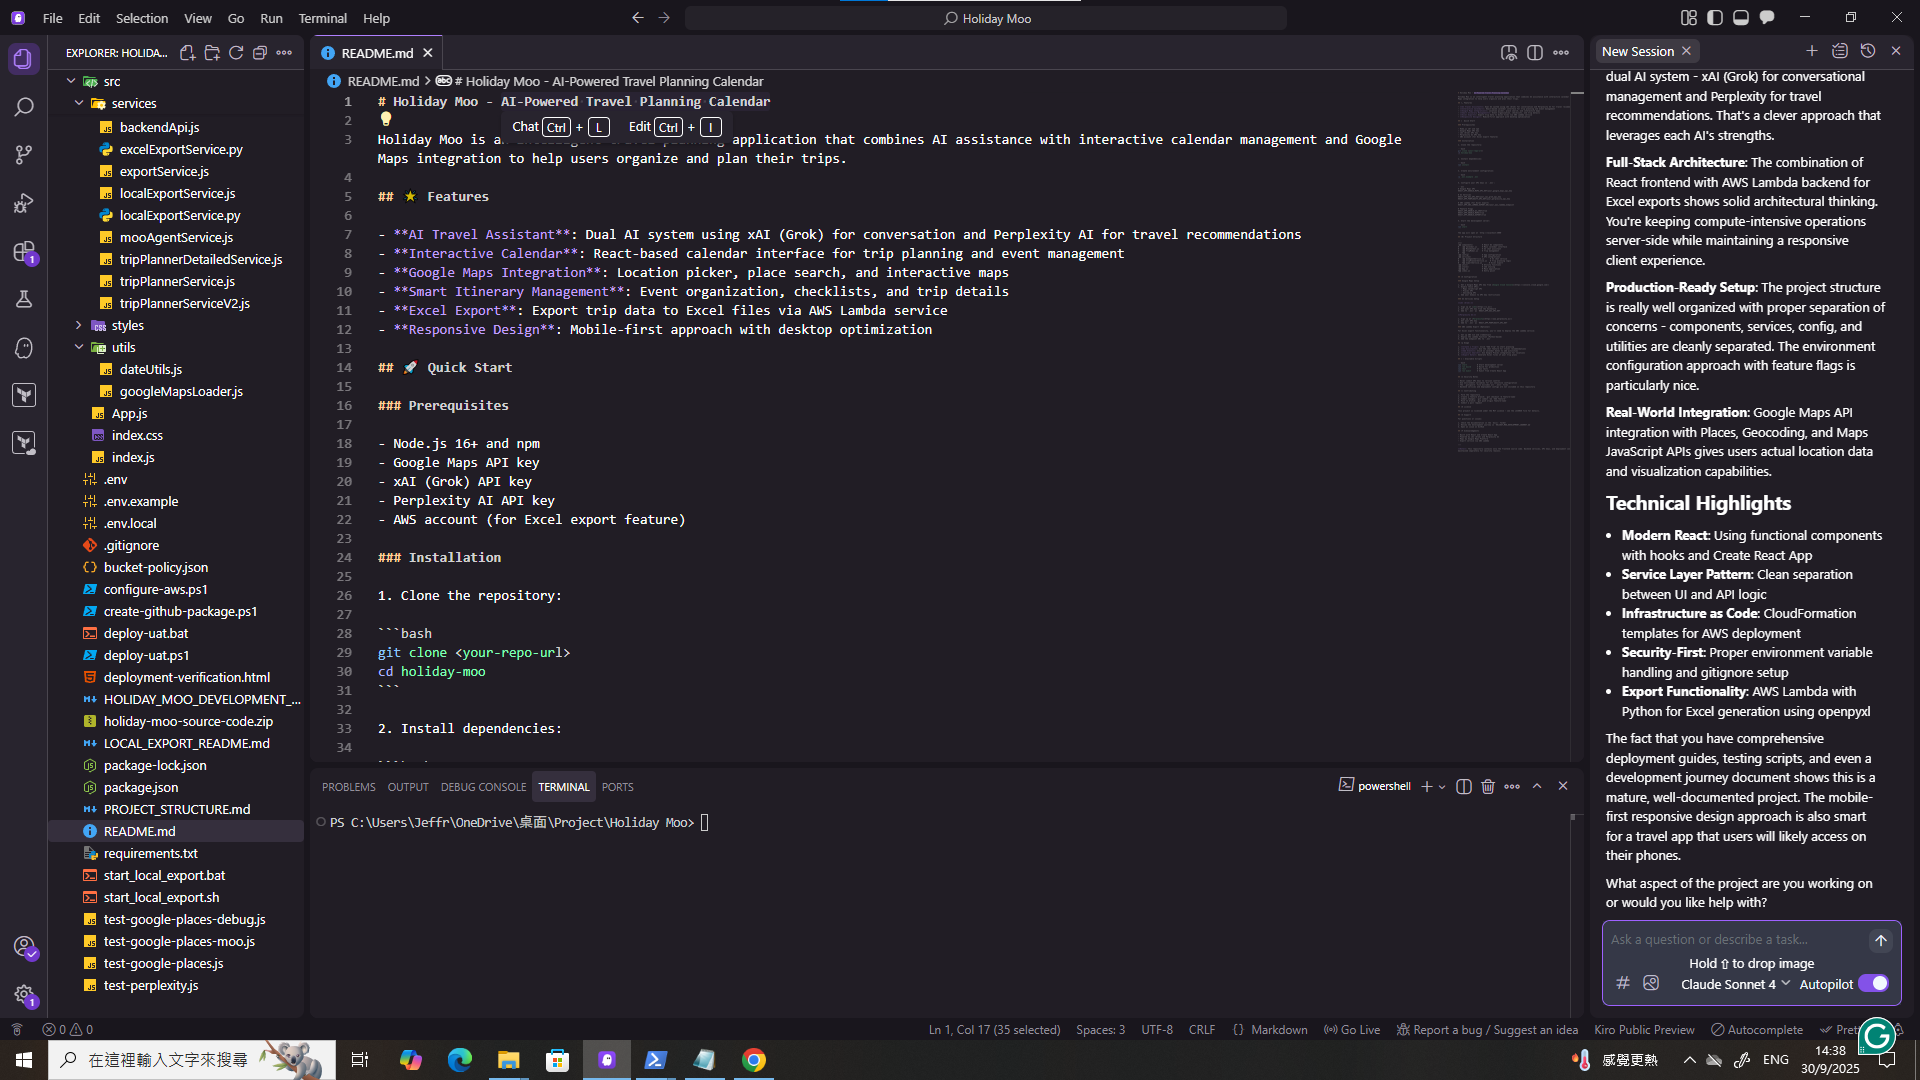Toggle Autocomplete in the status bar
This screenshot has height=1080, width=1920.
(1757, 1030)
